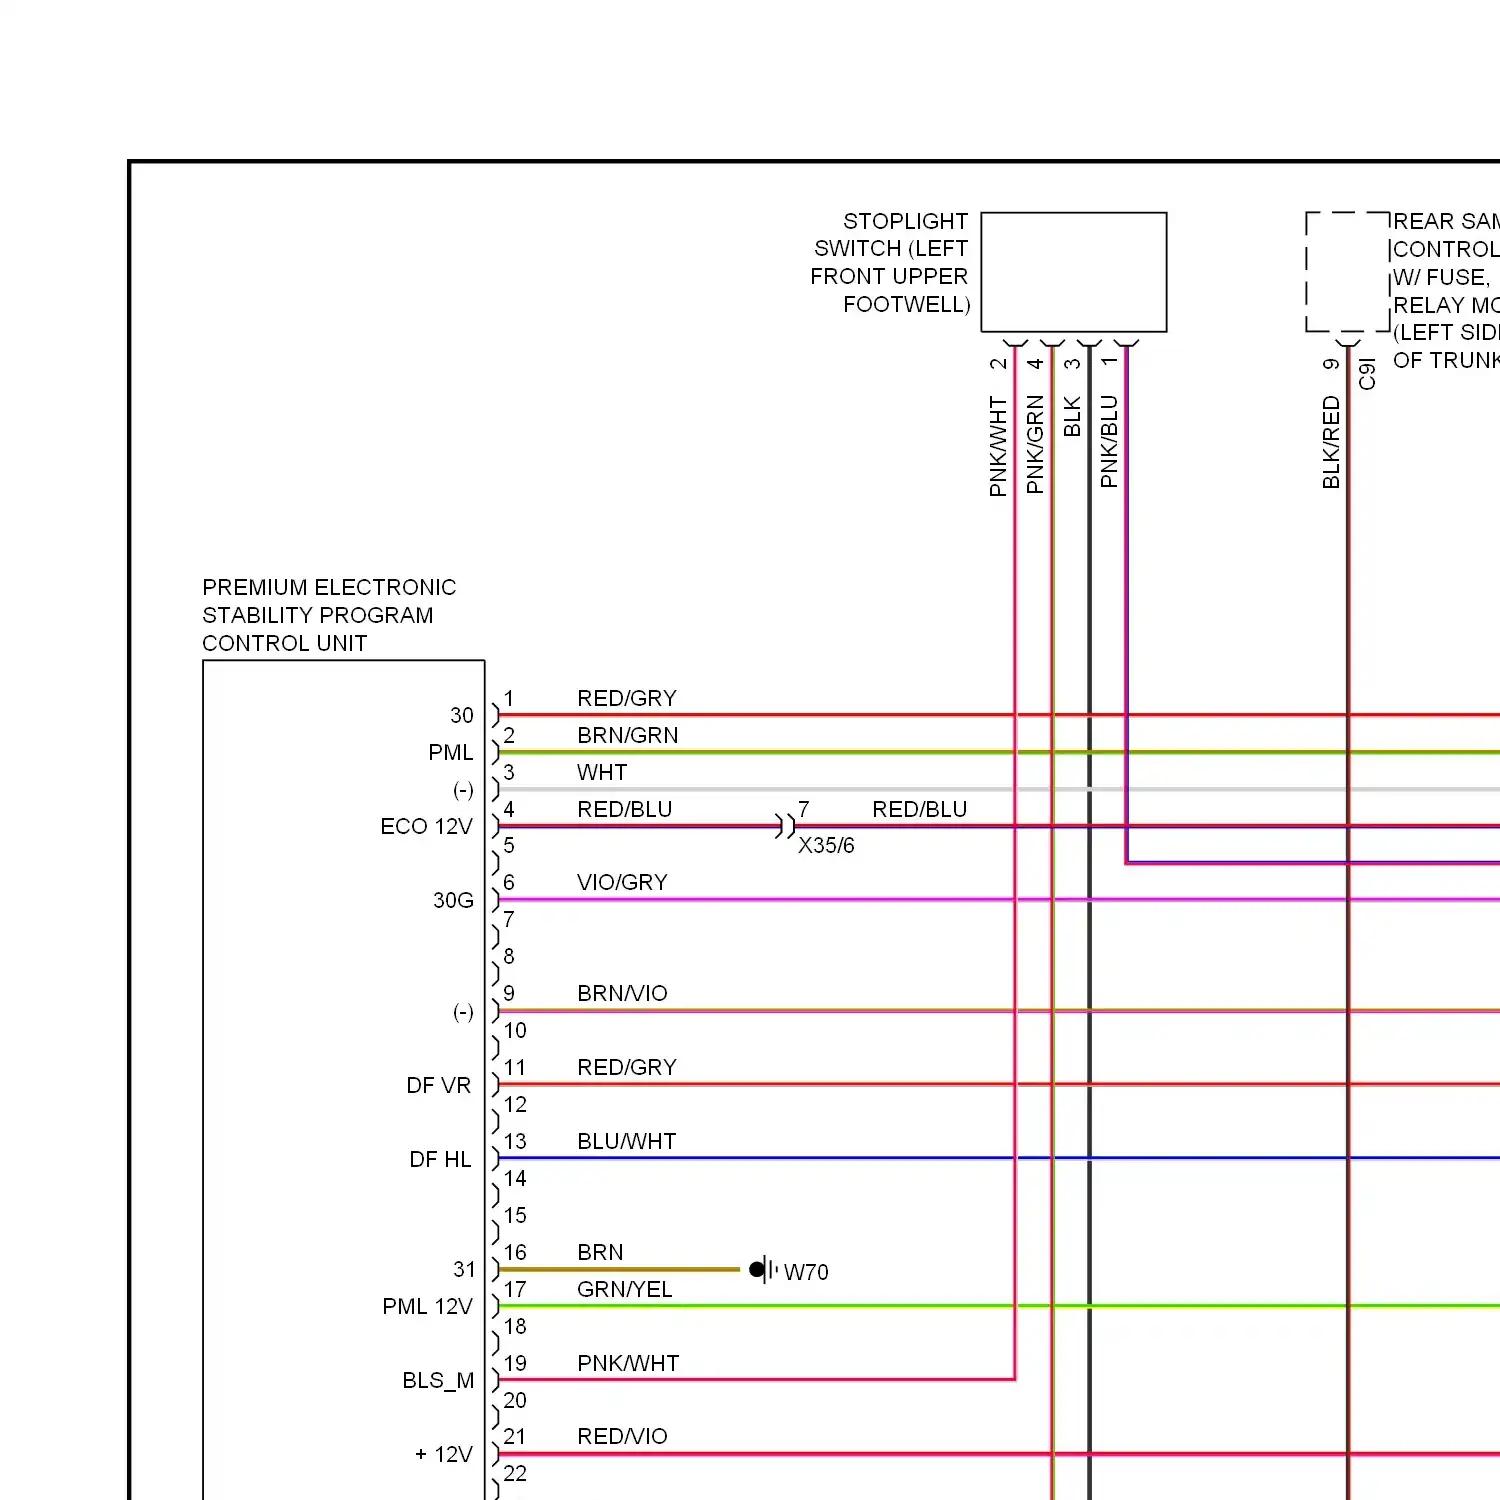
Task: Select pin number '14' on the control unit
Action: click(x=515, y=1178)
